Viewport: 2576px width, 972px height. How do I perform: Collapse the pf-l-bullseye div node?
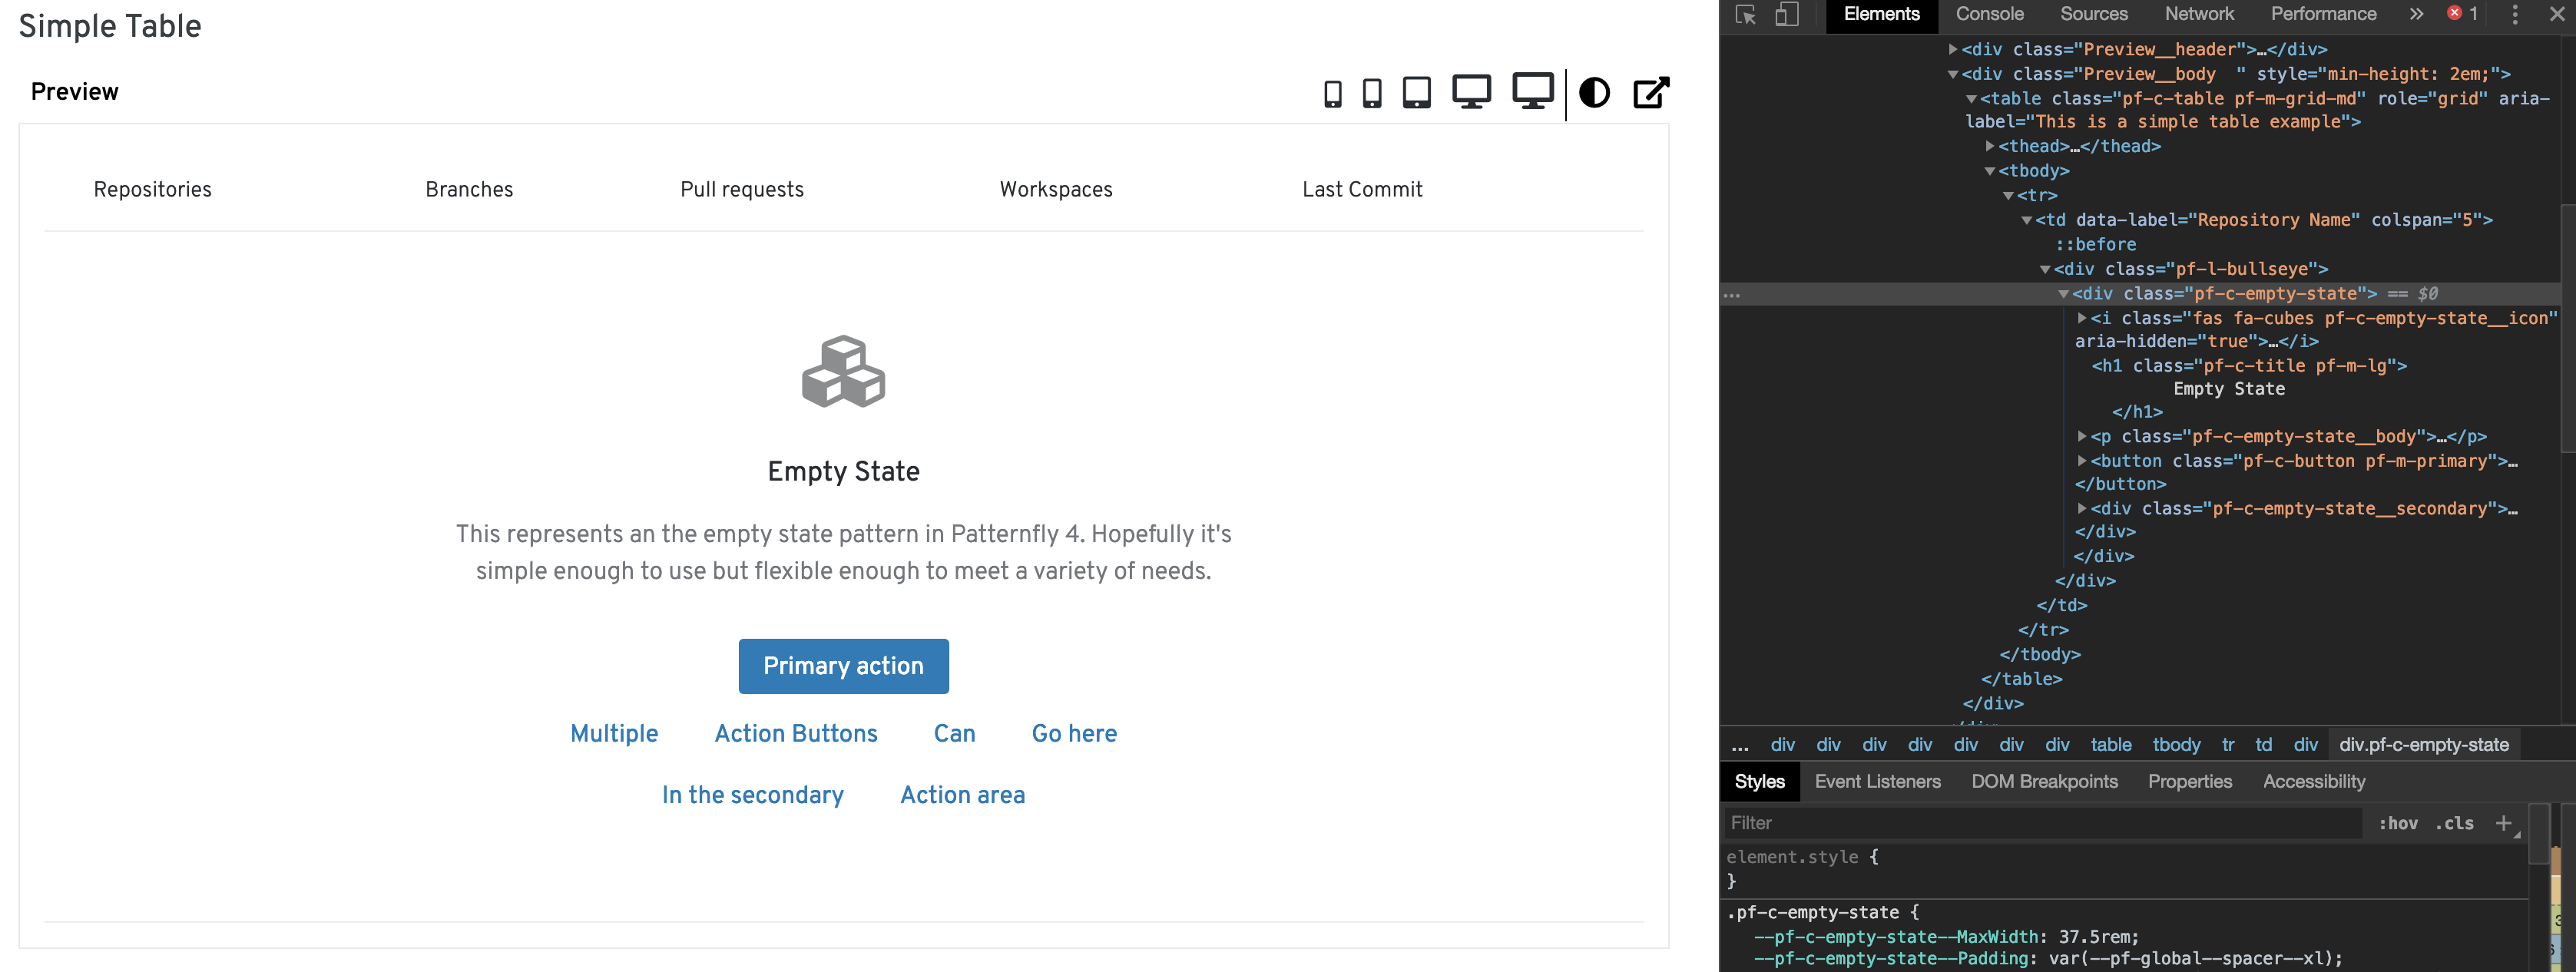(x=2045, y=269)
